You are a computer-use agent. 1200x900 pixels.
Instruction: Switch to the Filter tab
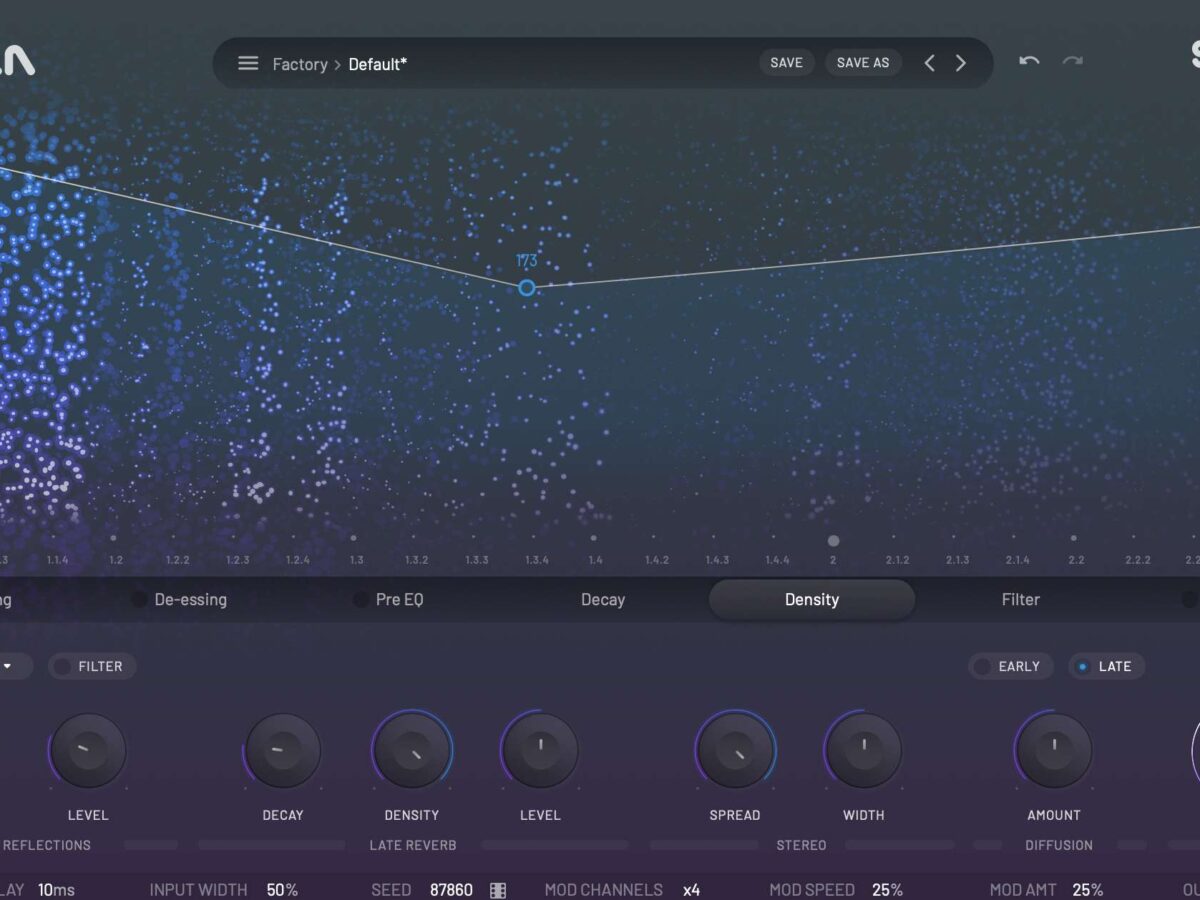(x=1020, y=600)
